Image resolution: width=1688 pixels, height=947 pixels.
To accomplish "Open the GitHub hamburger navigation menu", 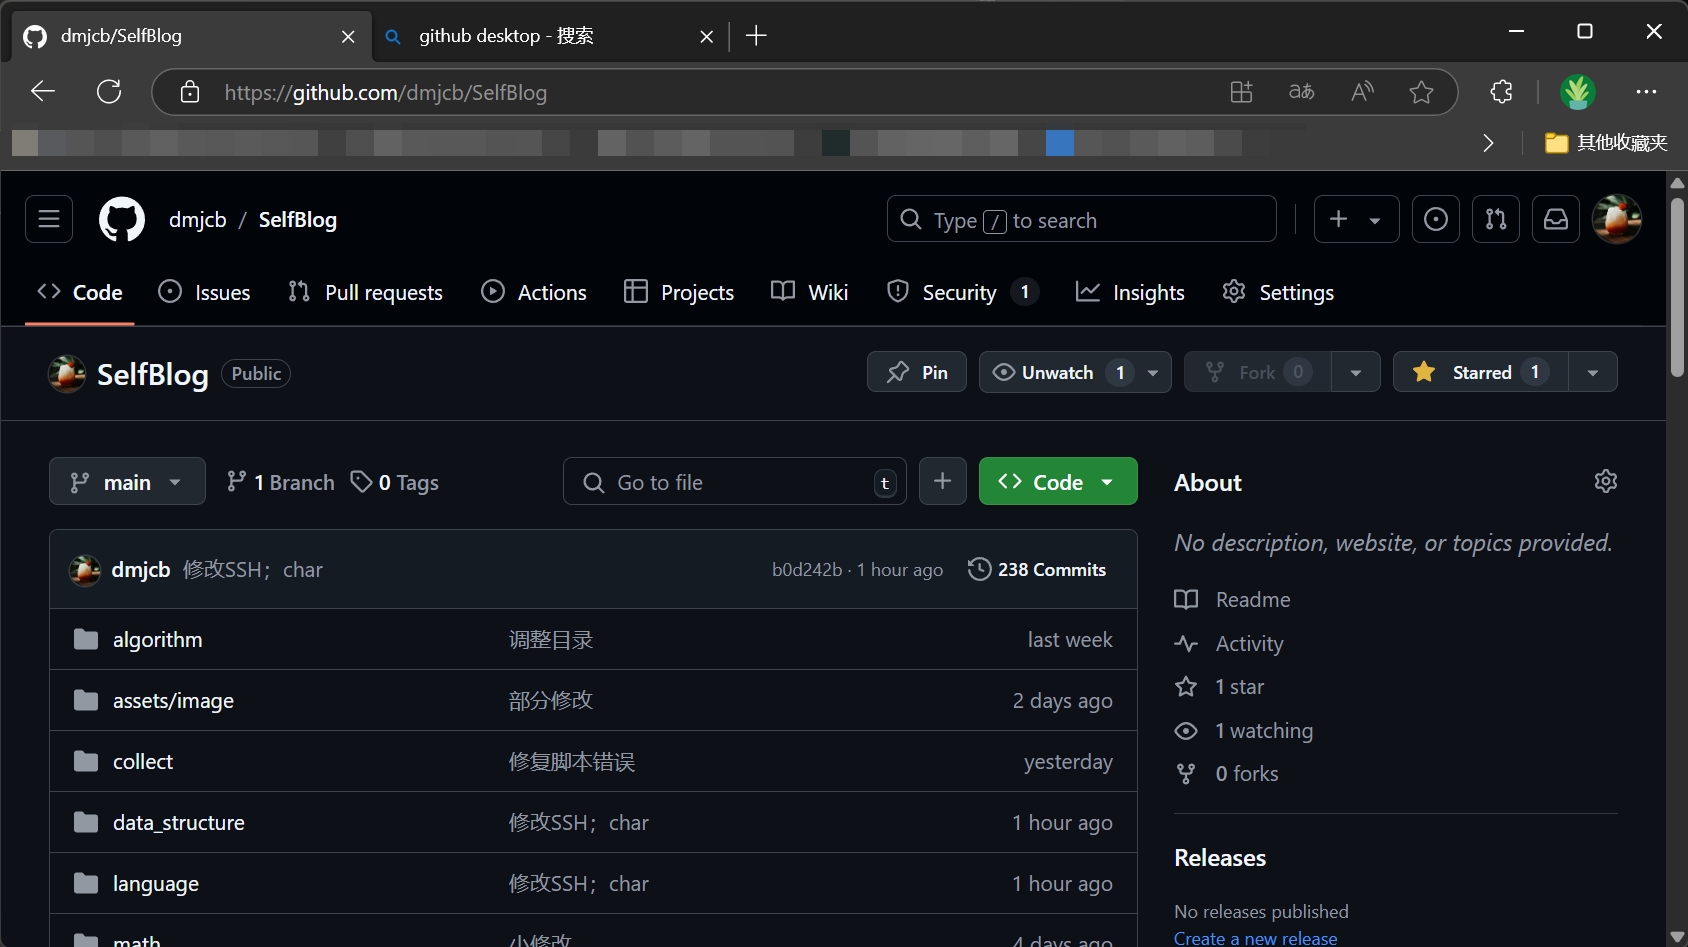I will coord(49,219).
